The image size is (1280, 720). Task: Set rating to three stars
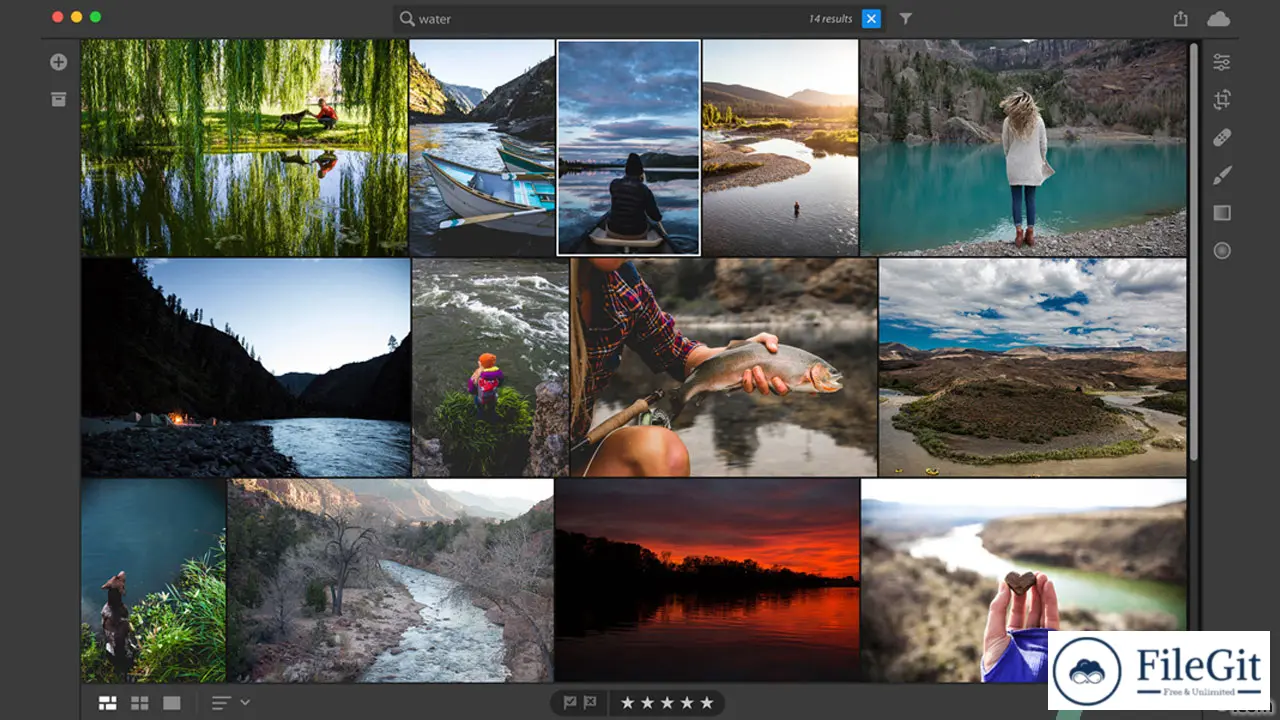click(667, 703)
